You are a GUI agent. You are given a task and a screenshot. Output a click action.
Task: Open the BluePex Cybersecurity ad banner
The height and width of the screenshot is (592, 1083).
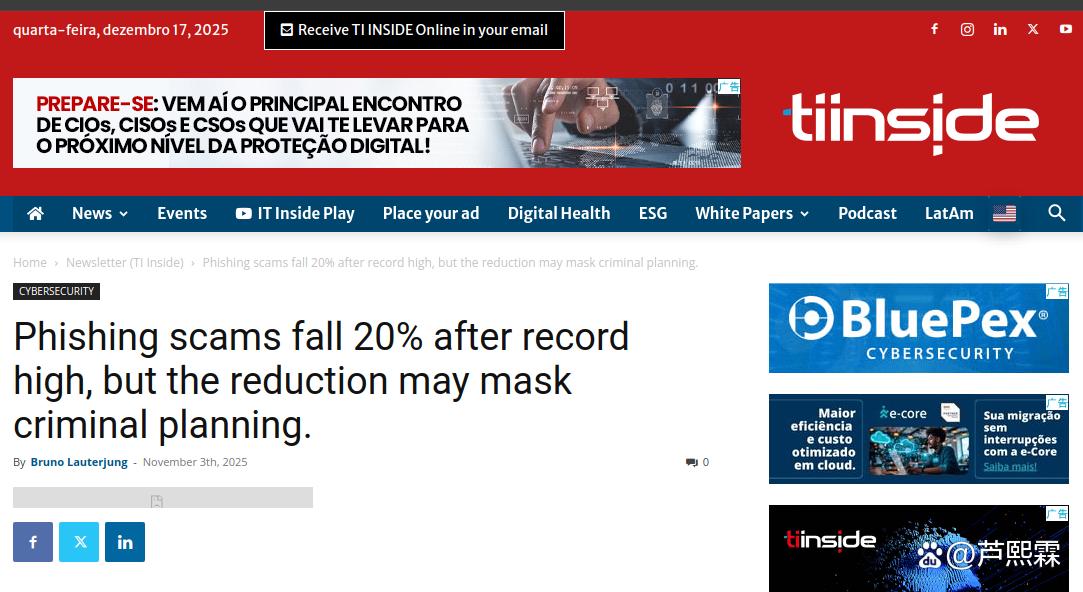point(919,328)
